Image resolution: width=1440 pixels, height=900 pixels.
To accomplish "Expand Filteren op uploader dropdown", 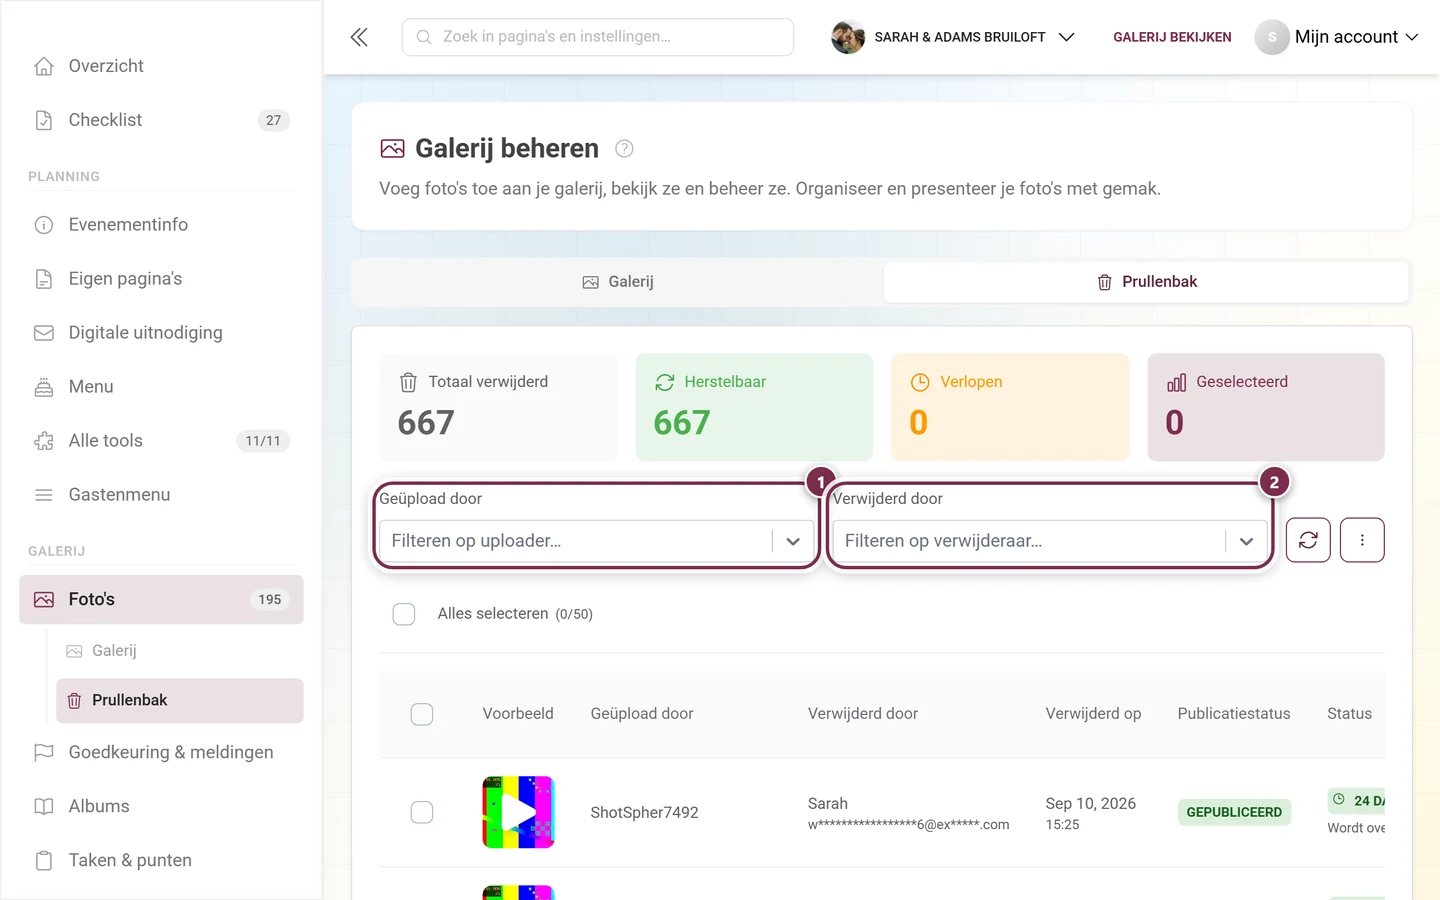I will pos(597,541).
